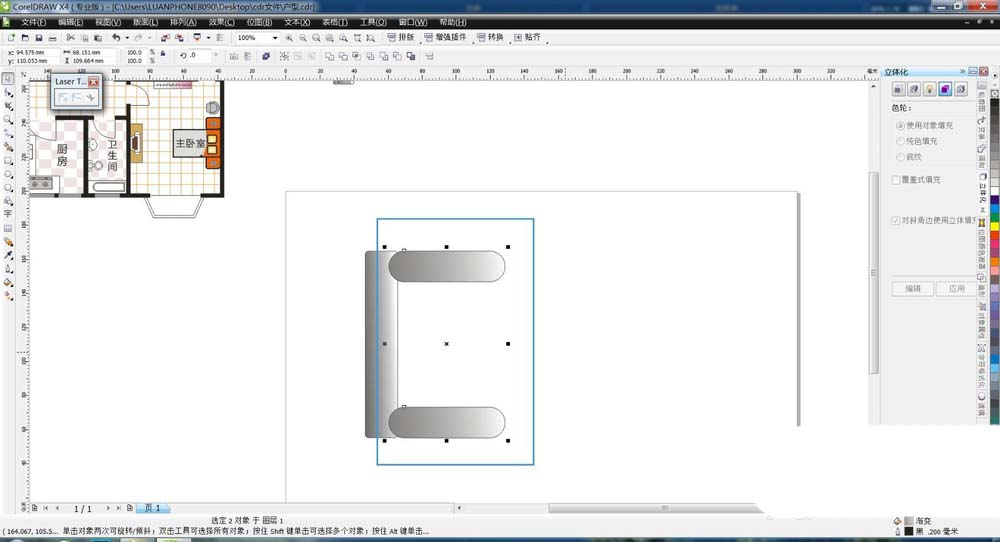Click the Undo arrow icon
The image size is (1000, 542).
coord(116,38)
